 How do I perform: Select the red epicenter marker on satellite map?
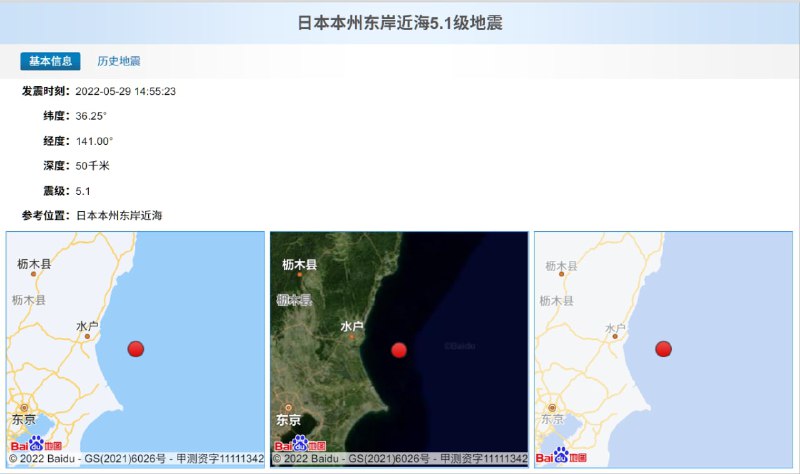[x=399, y=349]
